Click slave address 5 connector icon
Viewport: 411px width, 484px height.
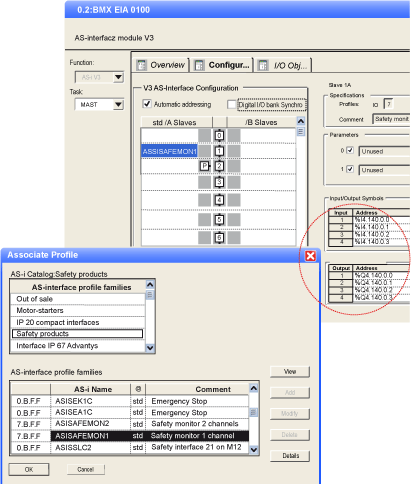(x=219, y=220)
